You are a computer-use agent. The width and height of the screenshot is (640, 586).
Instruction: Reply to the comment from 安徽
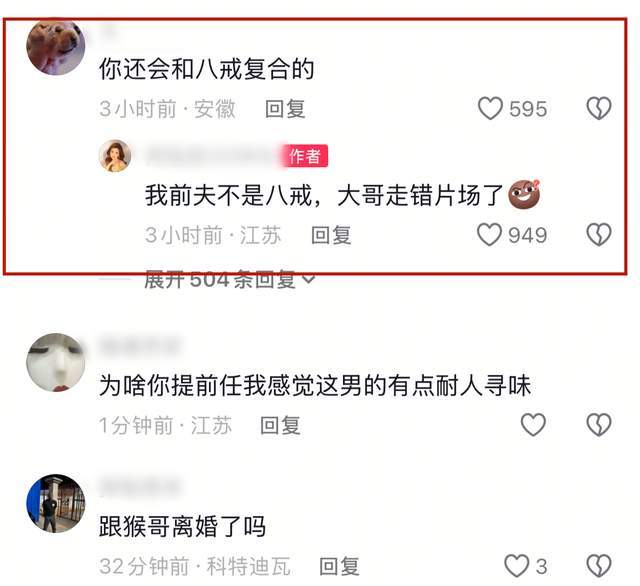[x=285, y=109]
